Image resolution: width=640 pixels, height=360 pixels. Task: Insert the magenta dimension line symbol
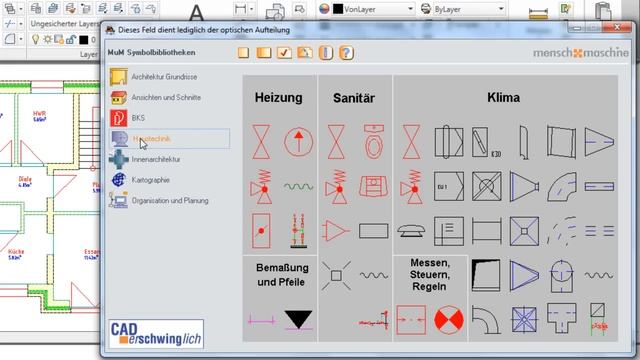coord(261,320)
